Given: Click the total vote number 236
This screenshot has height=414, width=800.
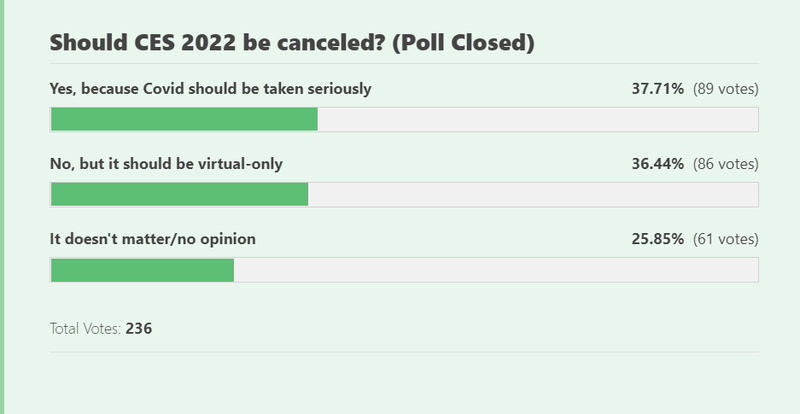Looking at the screenshot, I should click(139, 328).
